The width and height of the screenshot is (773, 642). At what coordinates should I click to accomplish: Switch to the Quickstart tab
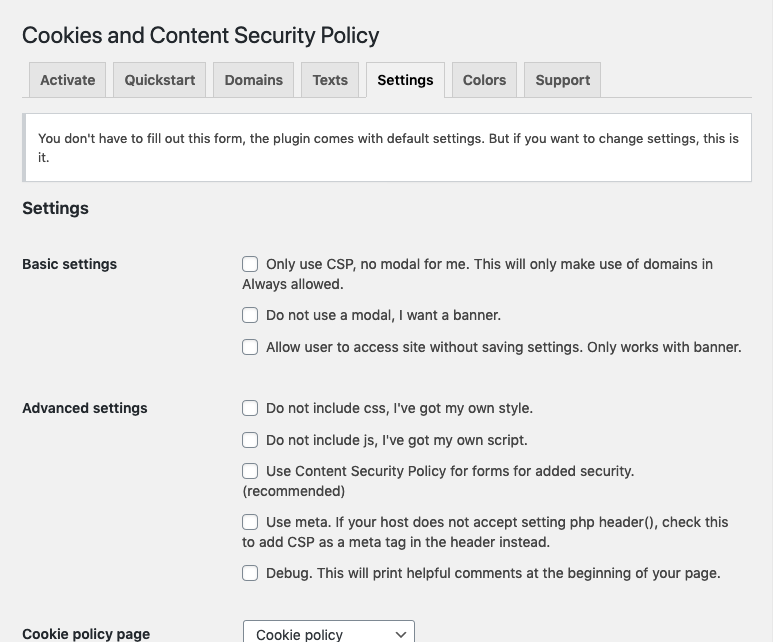coord(160,80)
